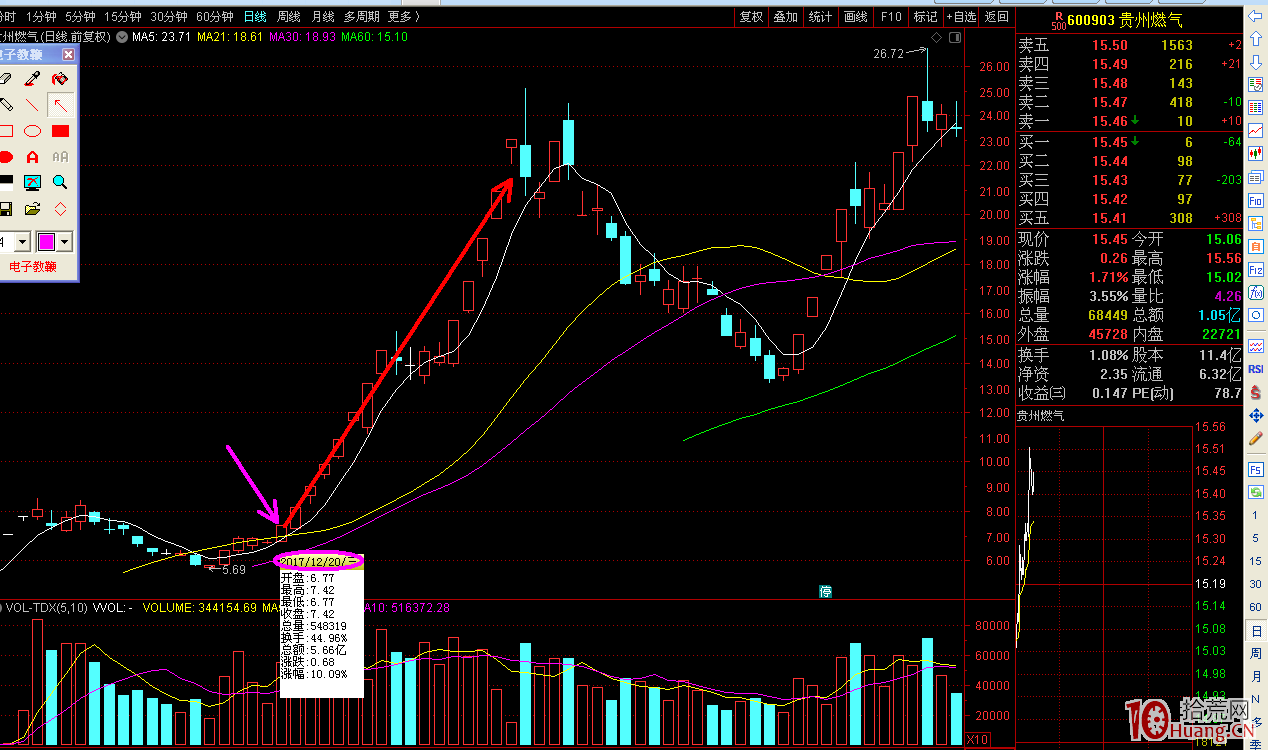Image resolution: width=1268 pixels, height=750 pixels.
Task: Select the eyedropper tool in 电子教鞭 palette
Action: point(32,79)
